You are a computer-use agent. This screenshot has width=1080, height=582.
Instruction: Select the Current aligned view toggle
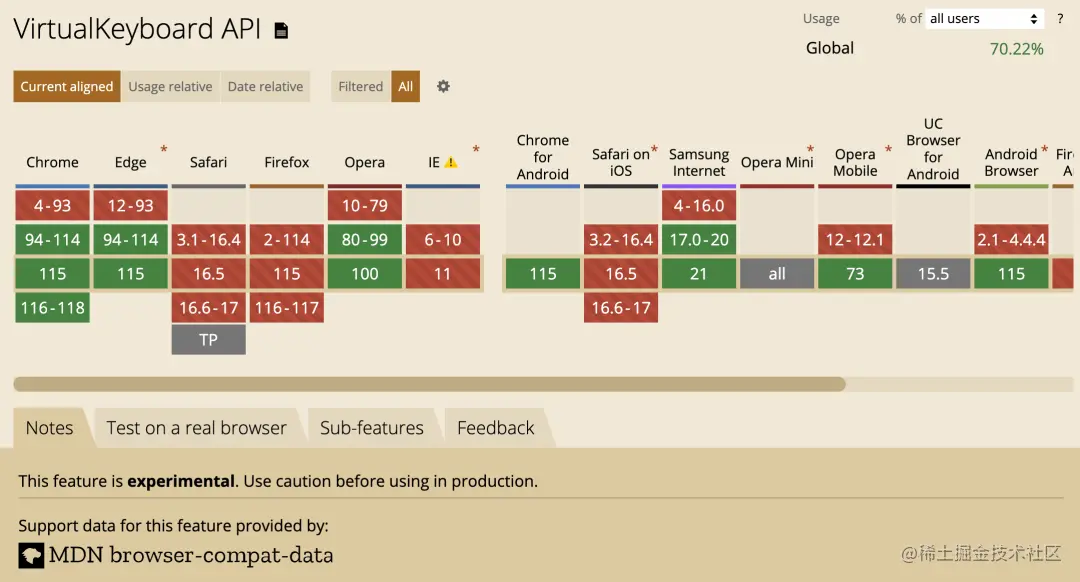tap(67, 86)
